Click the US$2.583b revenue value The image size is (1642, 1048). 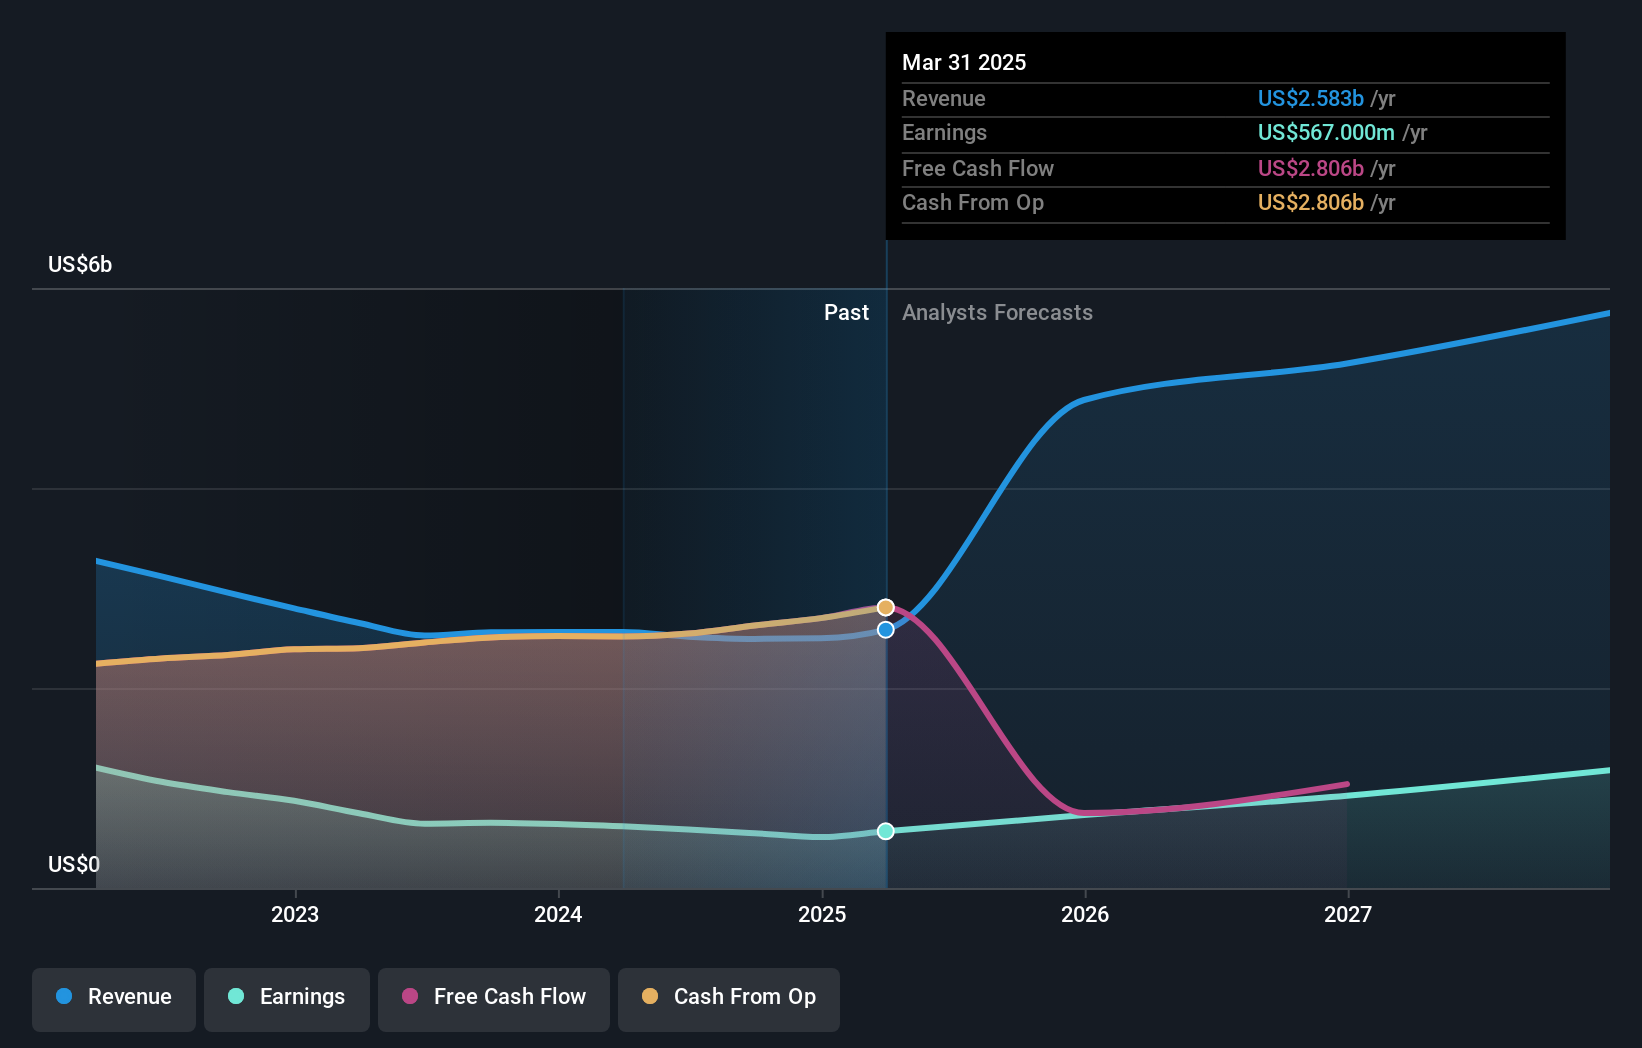(1311, 99)
